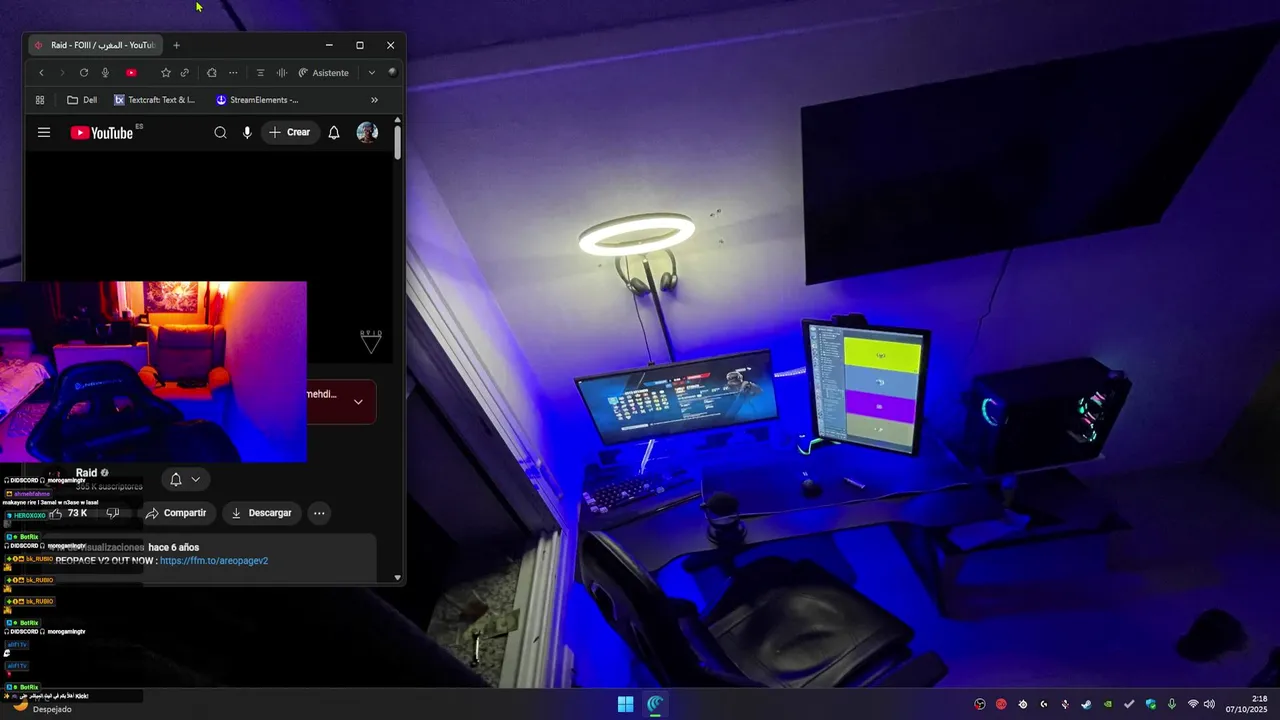Open the YouTube hamburger guide menu
The width and height of the screenshot is (1280, 720).
click(x=44, y=132)
